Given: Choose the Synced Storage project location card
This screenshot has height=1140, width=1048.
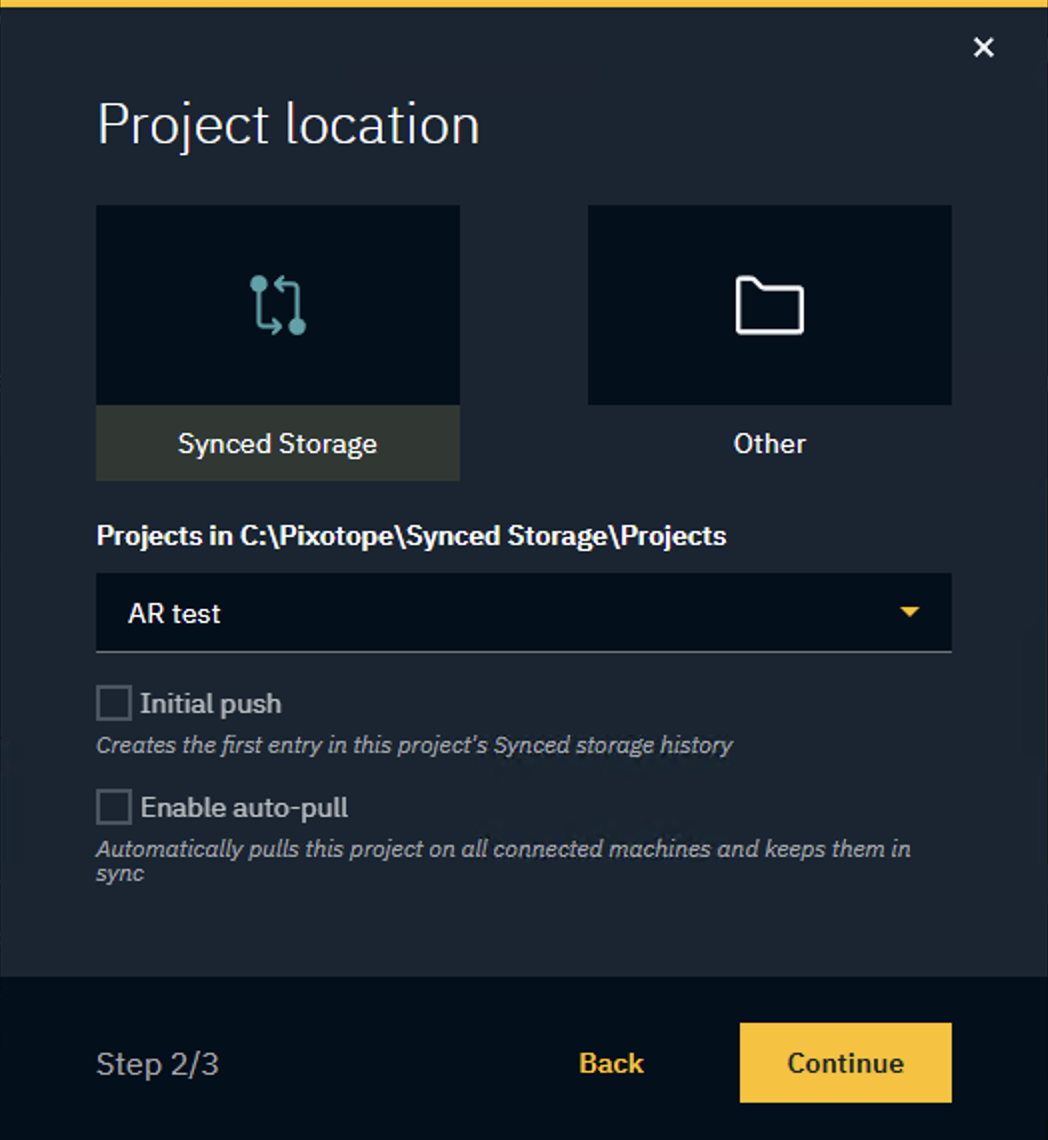Looking at the screenshot, I should (277, 340).
